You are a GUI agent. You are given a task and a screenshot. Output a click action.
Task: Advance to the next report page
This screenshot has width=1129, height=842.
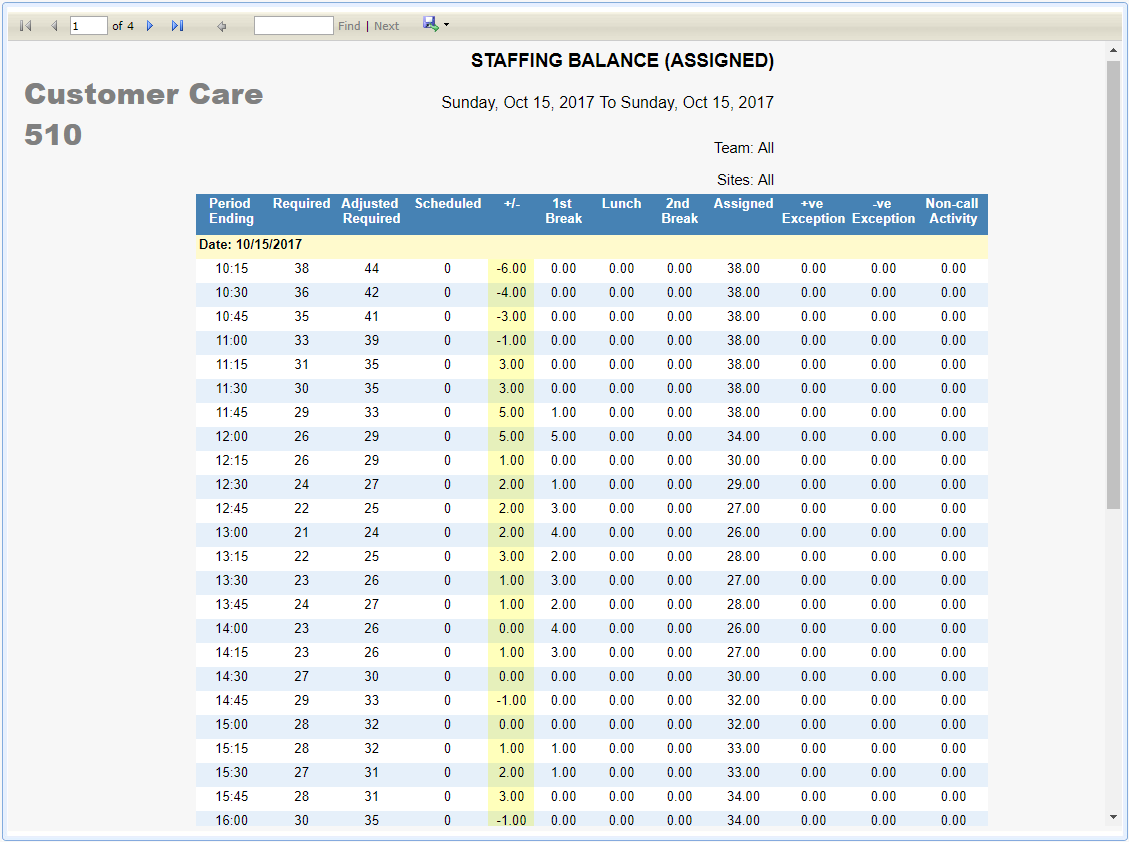[x=150, y=26]
